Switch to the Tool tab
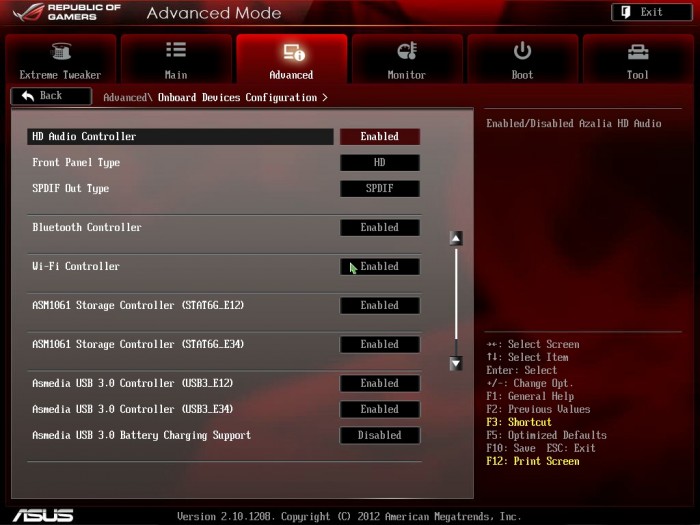Image resolution: width=700 pixels, height=525 pixels. point(638,58)
